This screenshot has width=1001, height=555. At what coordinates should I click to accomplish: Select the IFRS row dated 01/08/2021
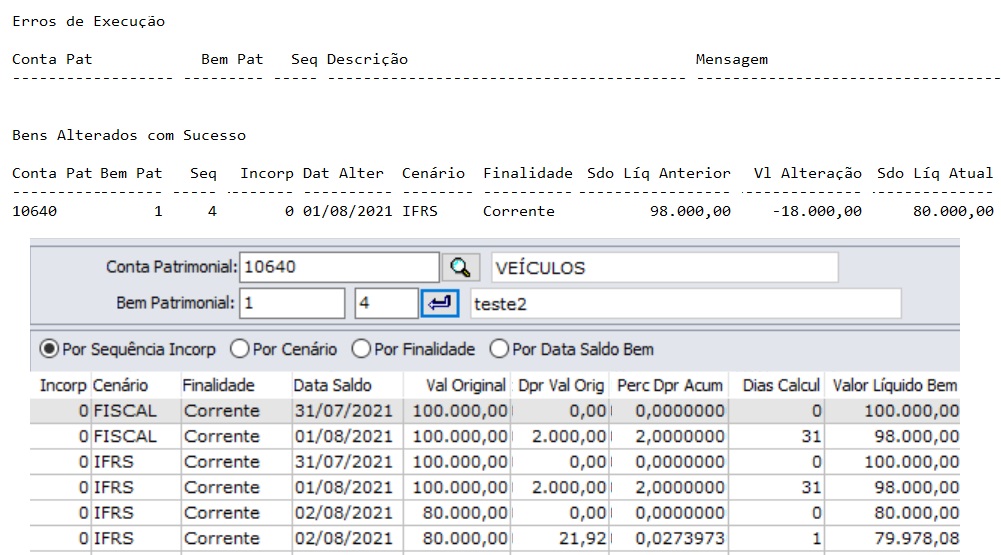pos(495,487)
